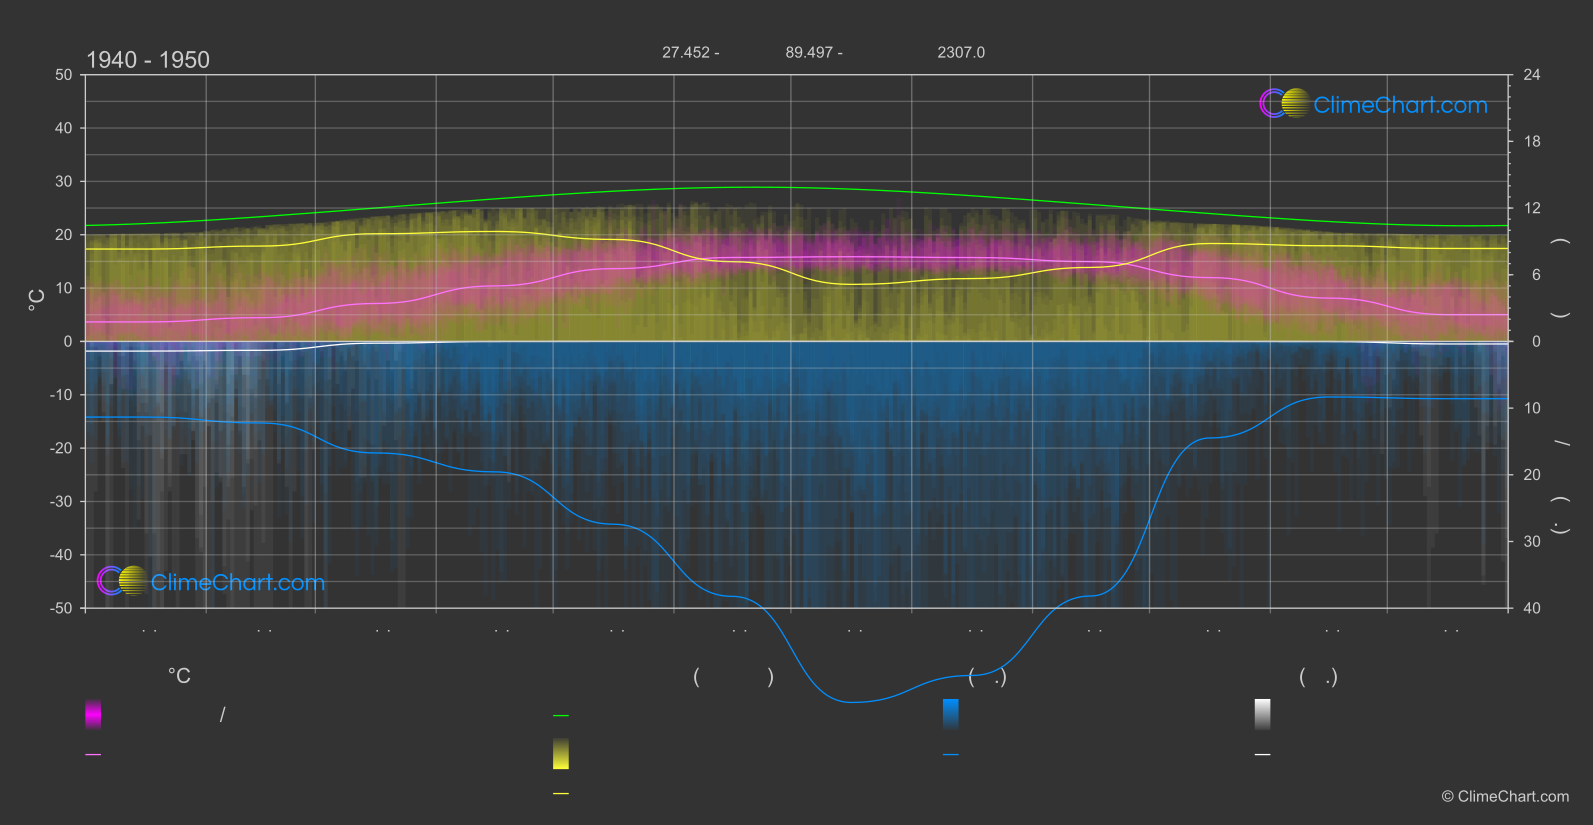1593x825 pixels.
Task: Open the ClimeChart.com link at bottom left
Action: pyautogui.click(x=238, y=582)
